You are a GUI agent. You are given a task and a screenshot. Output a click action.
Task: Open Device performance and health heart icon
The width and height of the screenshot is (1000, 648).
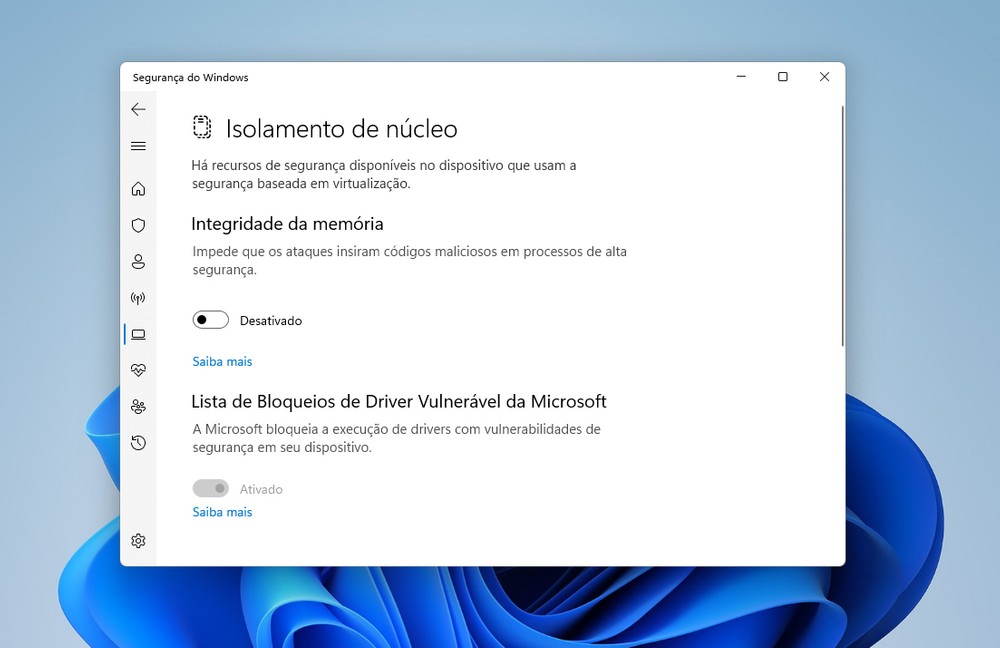click(x=138, y=371)
